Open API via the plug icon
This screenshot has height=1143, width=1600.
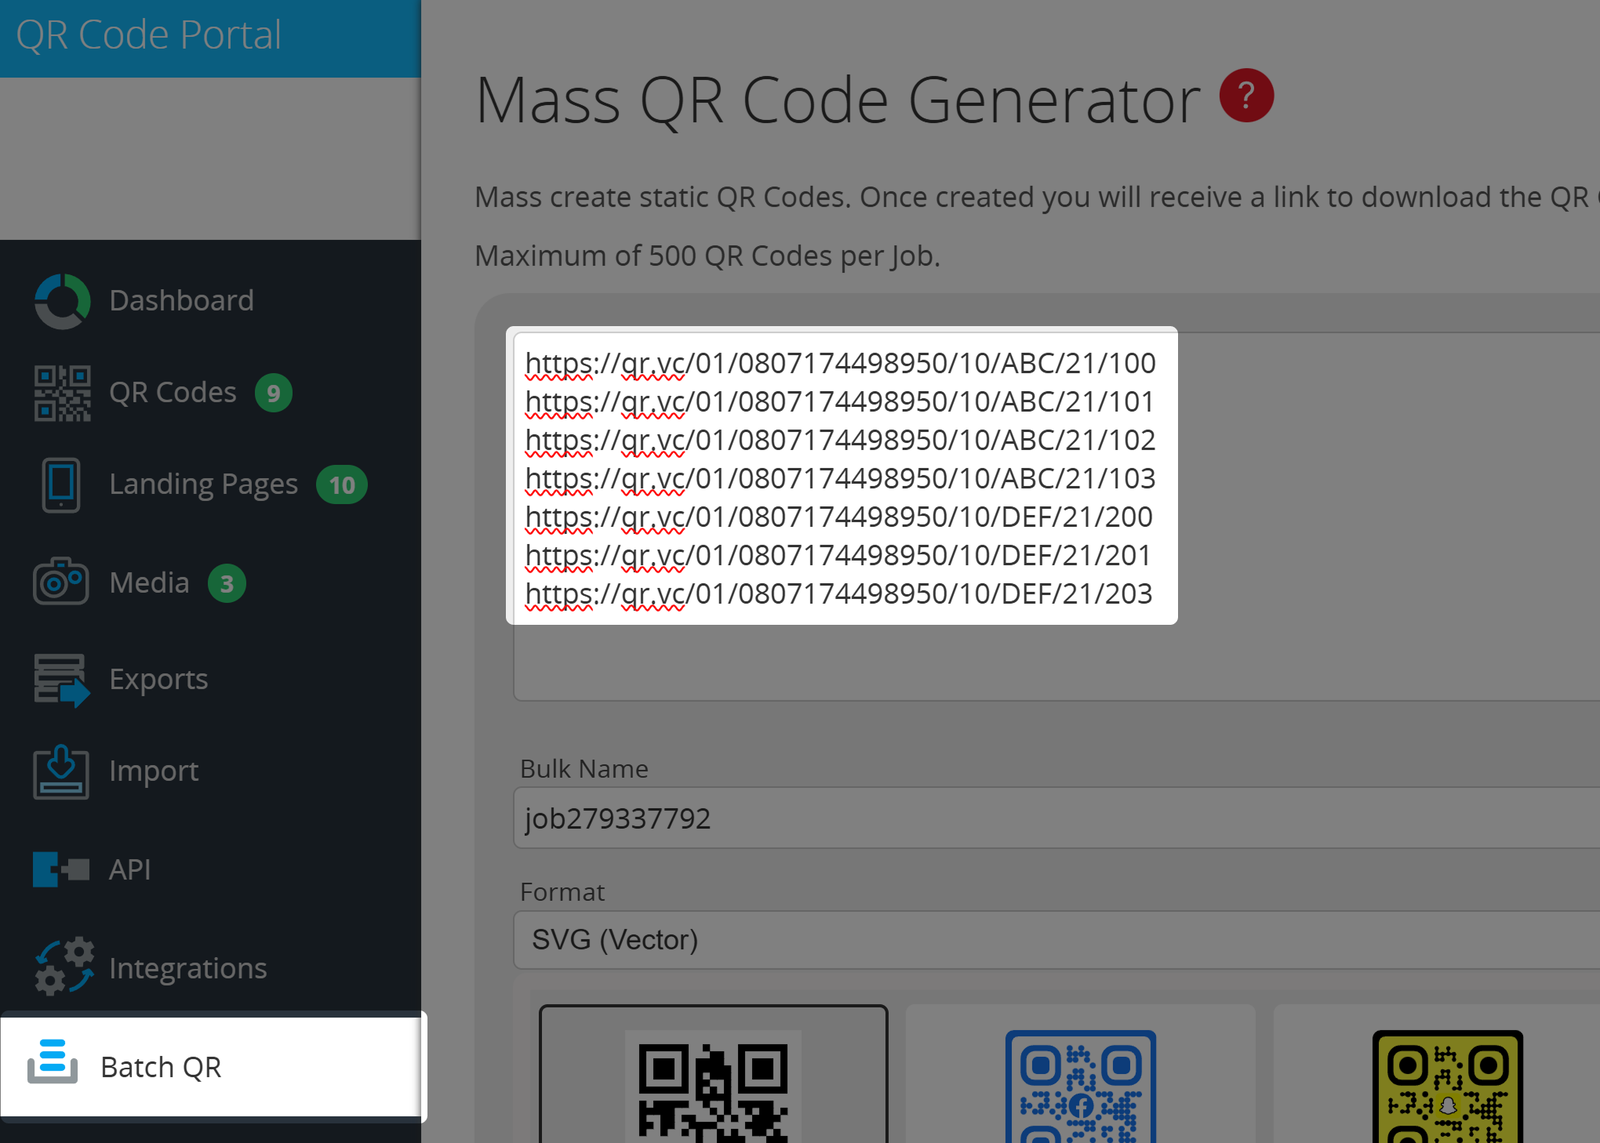[x=61, y=869]
